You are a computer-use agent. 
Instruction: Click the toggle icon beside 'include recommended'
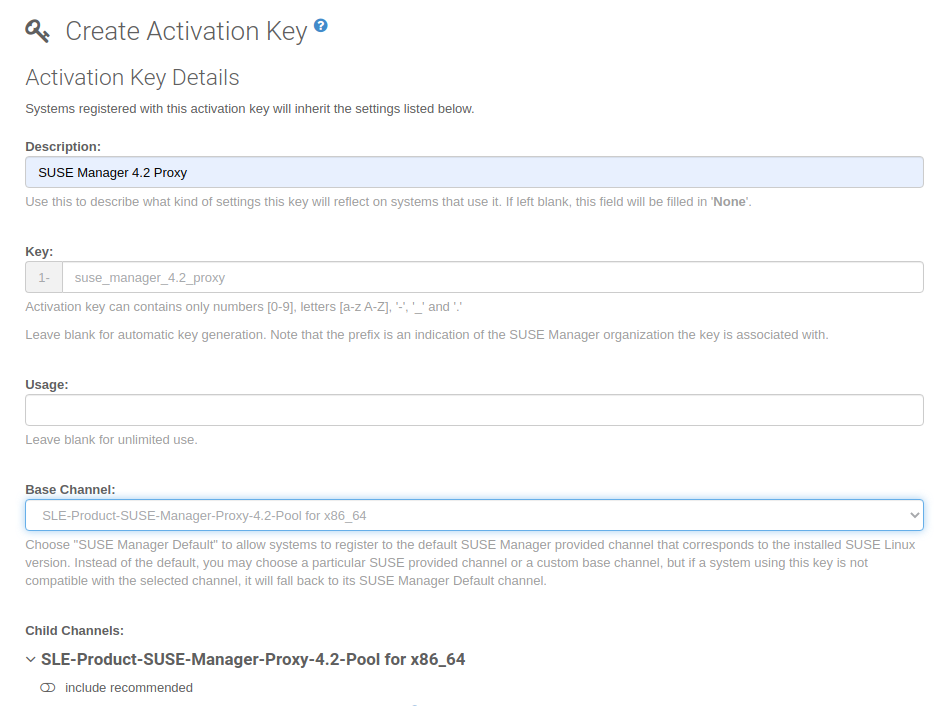(x=47, y=687)
